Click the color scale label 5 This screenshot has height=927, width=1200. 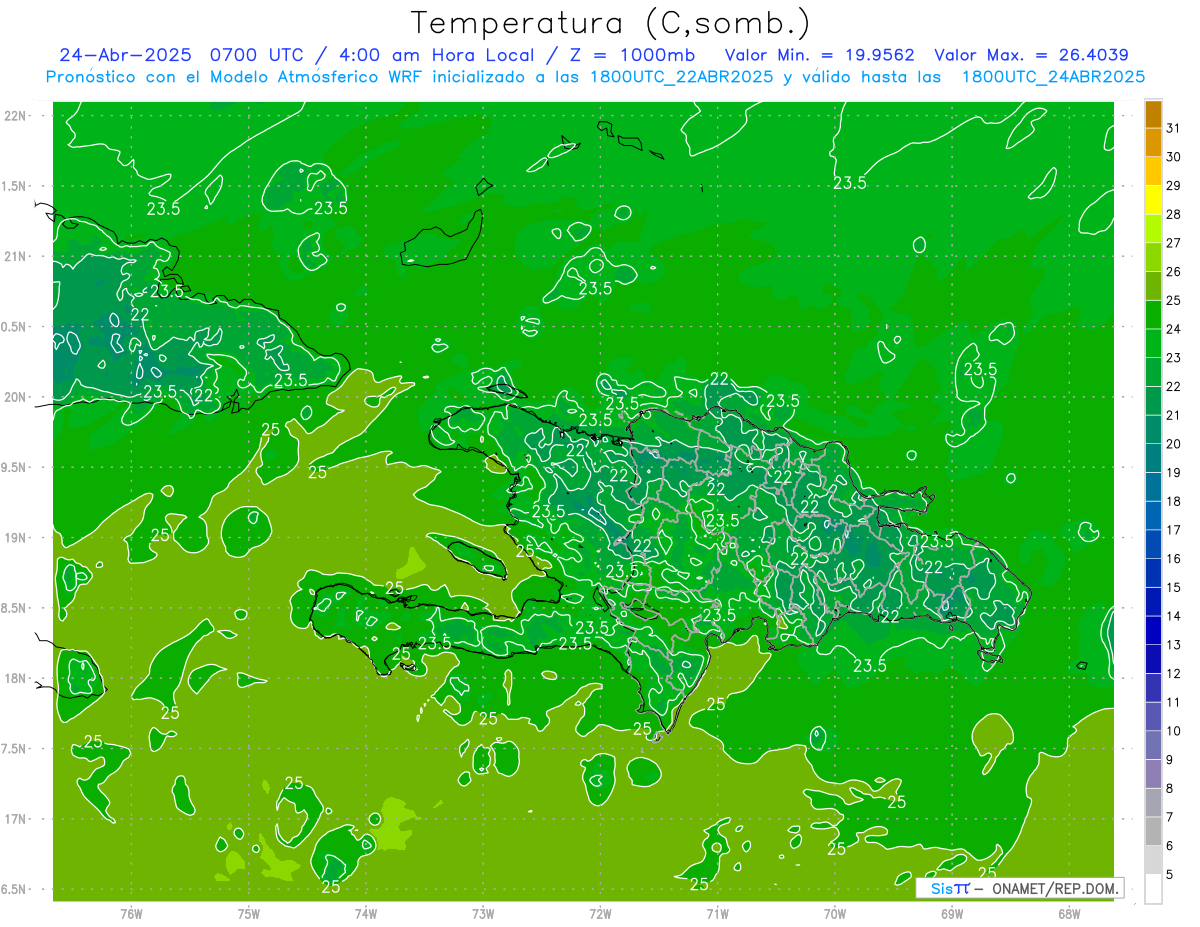point(1170,875)
